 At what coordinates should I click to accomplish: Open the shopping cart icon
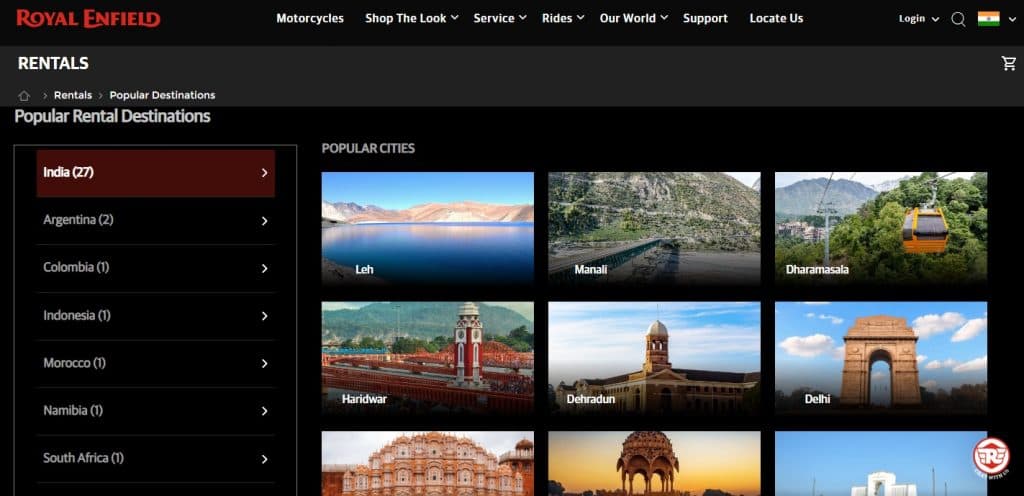coord(1008,64)
